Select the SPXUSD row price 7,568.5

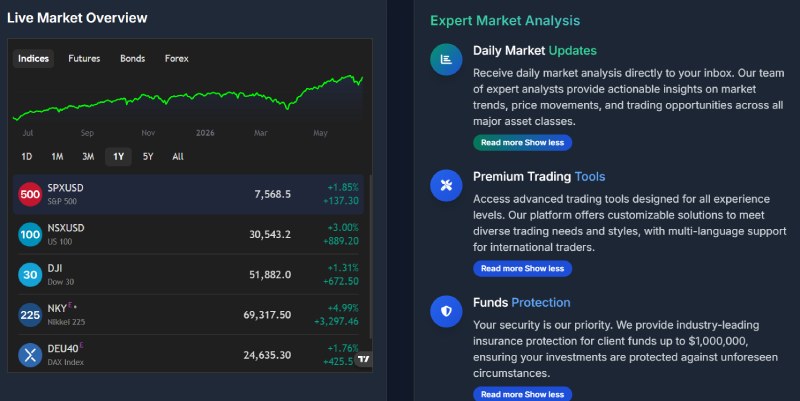point(272,194)
